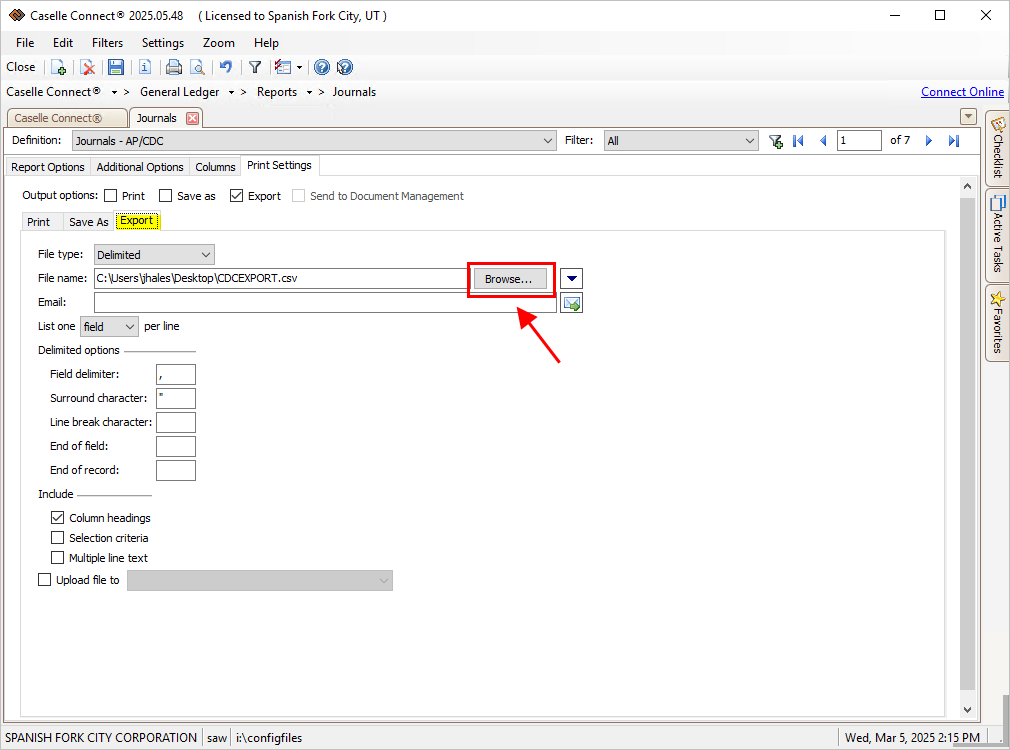Viewport: 1010px width, 750px height.
Task: Click inside the File name input field
Action: (282, 278)
